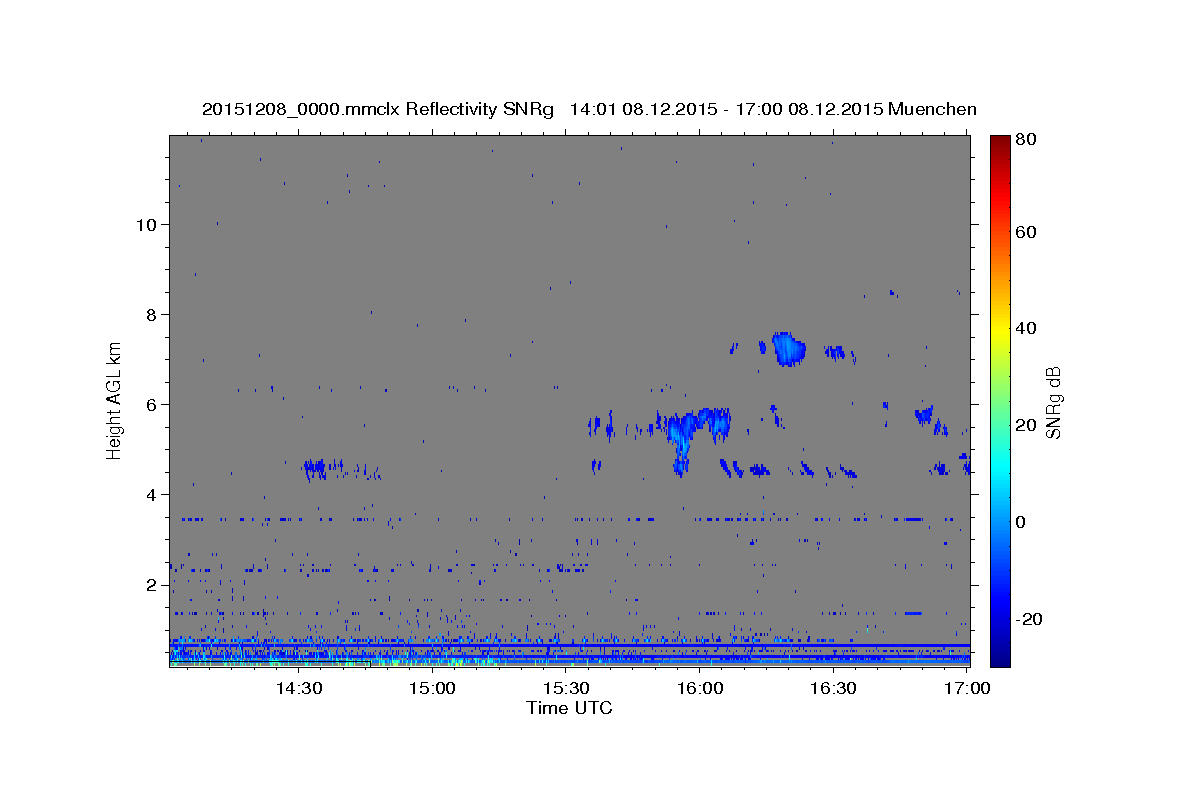Click the 14:30 time tick label

[298, 689]
